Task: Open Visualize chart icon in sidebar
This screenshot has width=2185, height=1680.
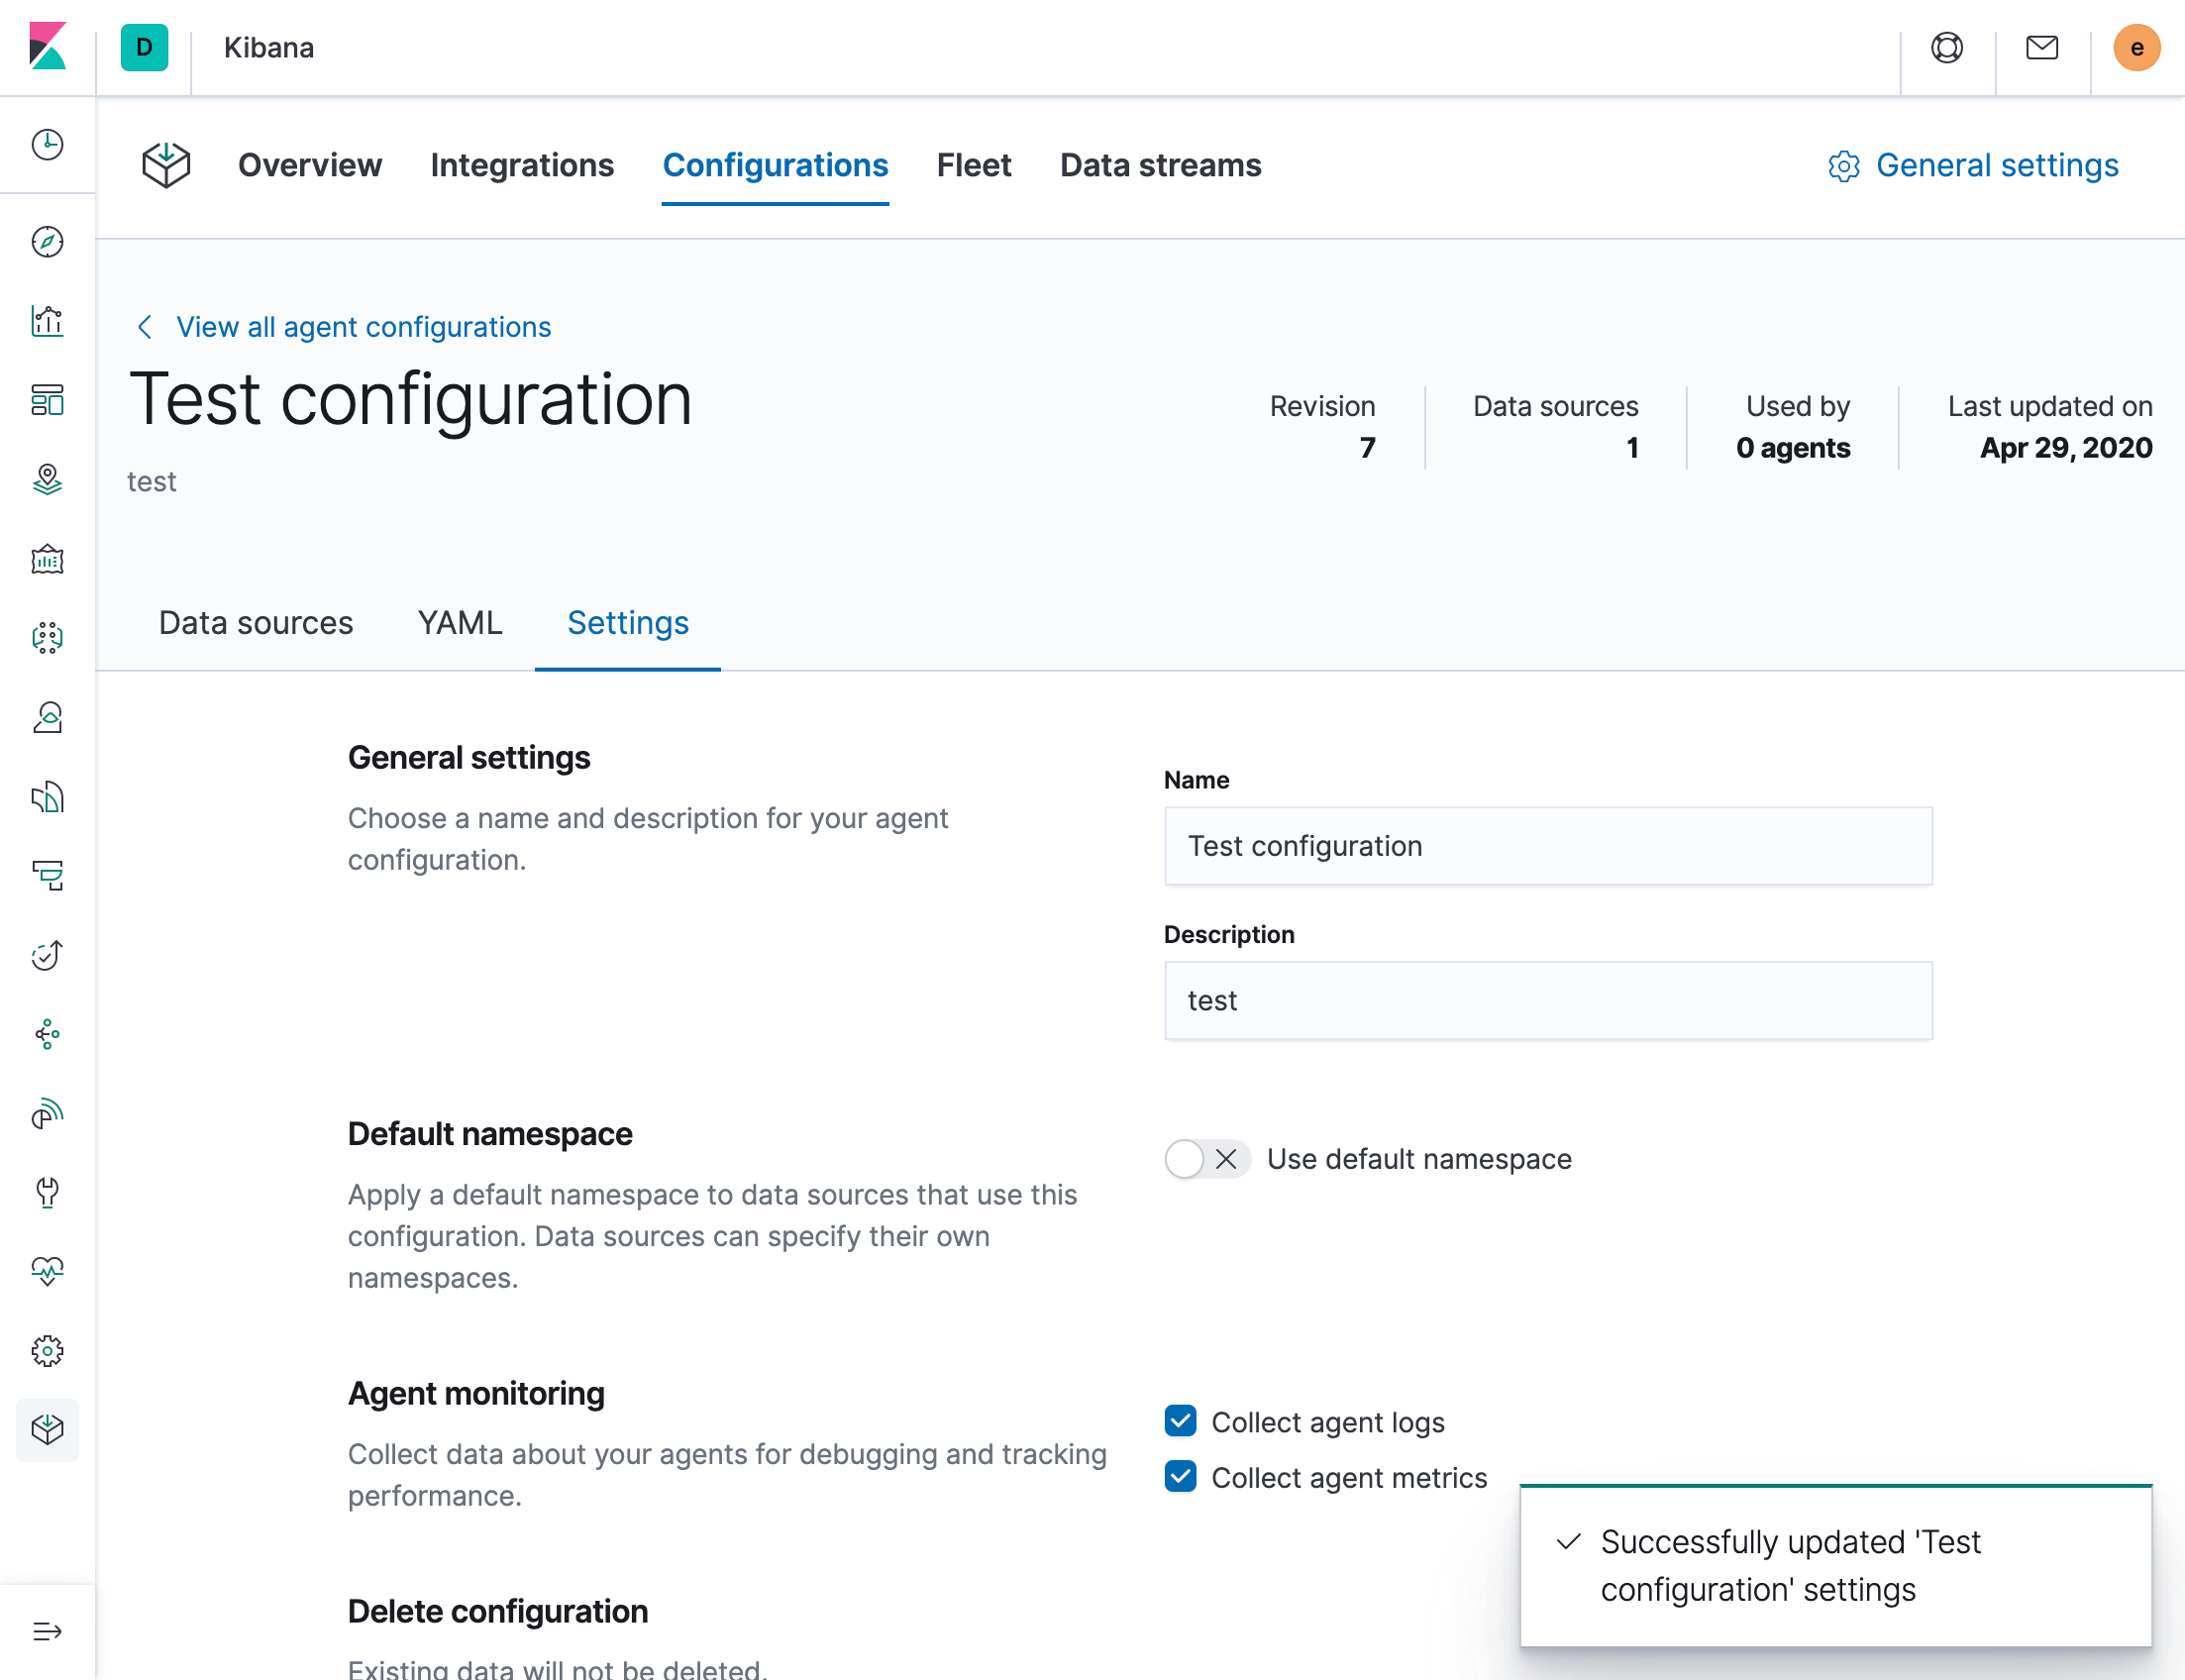Action: 47,321
